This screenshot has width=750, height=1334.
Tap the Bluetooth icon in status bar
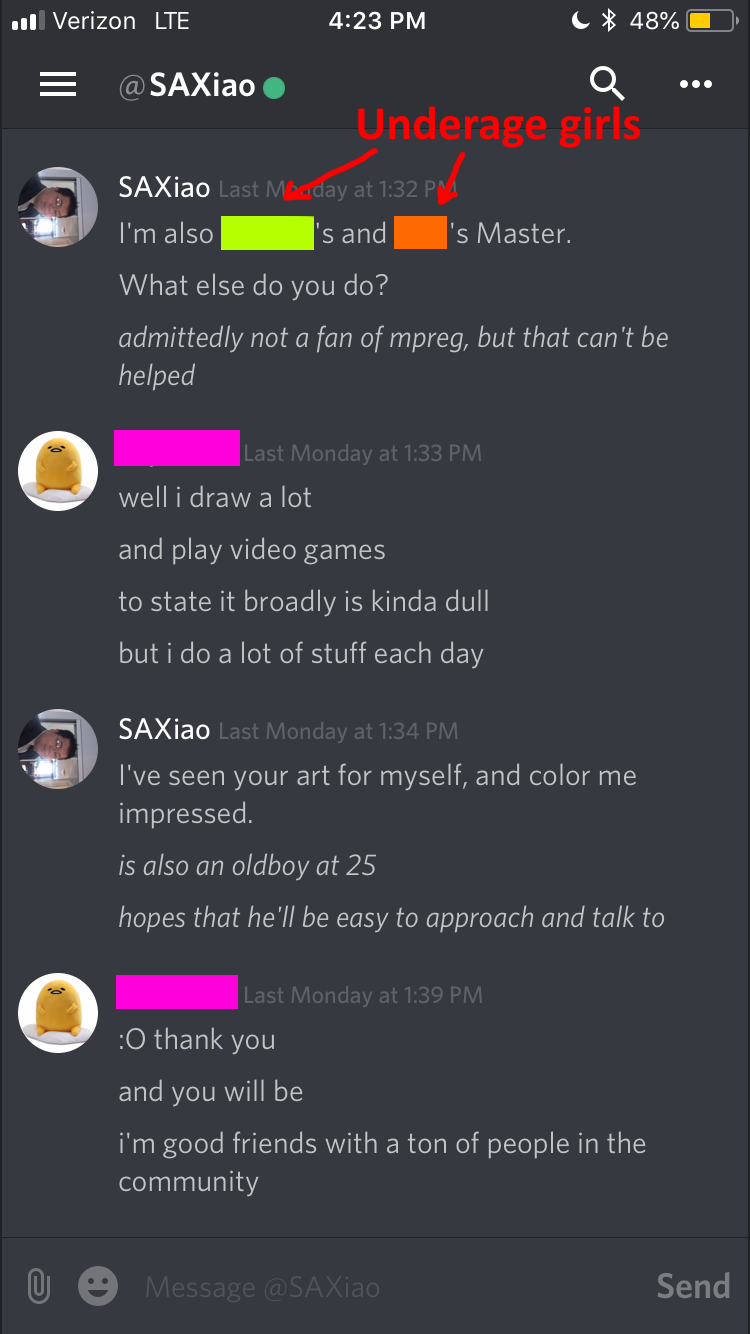click(609, 21)
